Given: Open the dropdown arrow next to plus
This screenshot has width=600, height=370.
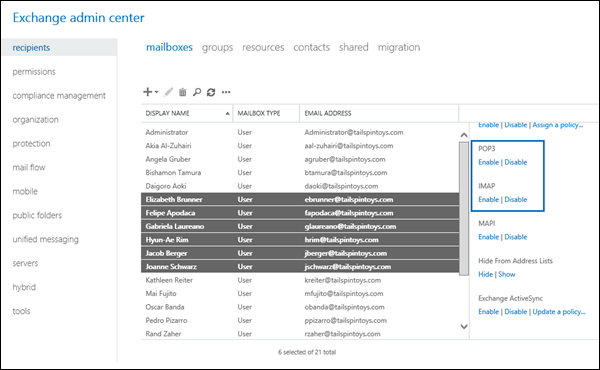Looking at the screenshot, I should click(156, 92).
